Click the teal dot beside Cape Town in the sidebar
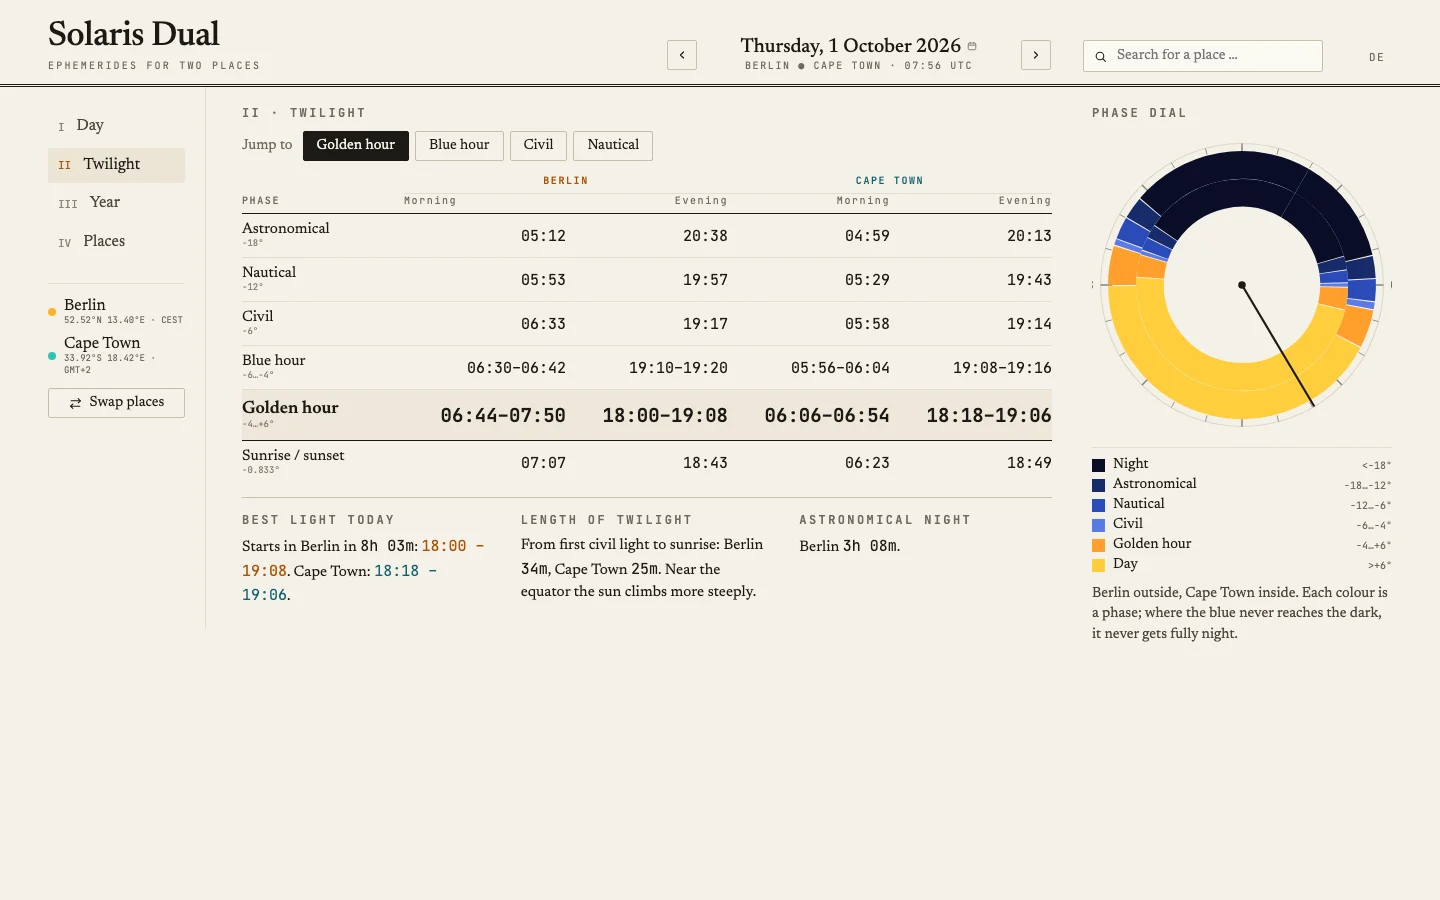 point(52,355)
